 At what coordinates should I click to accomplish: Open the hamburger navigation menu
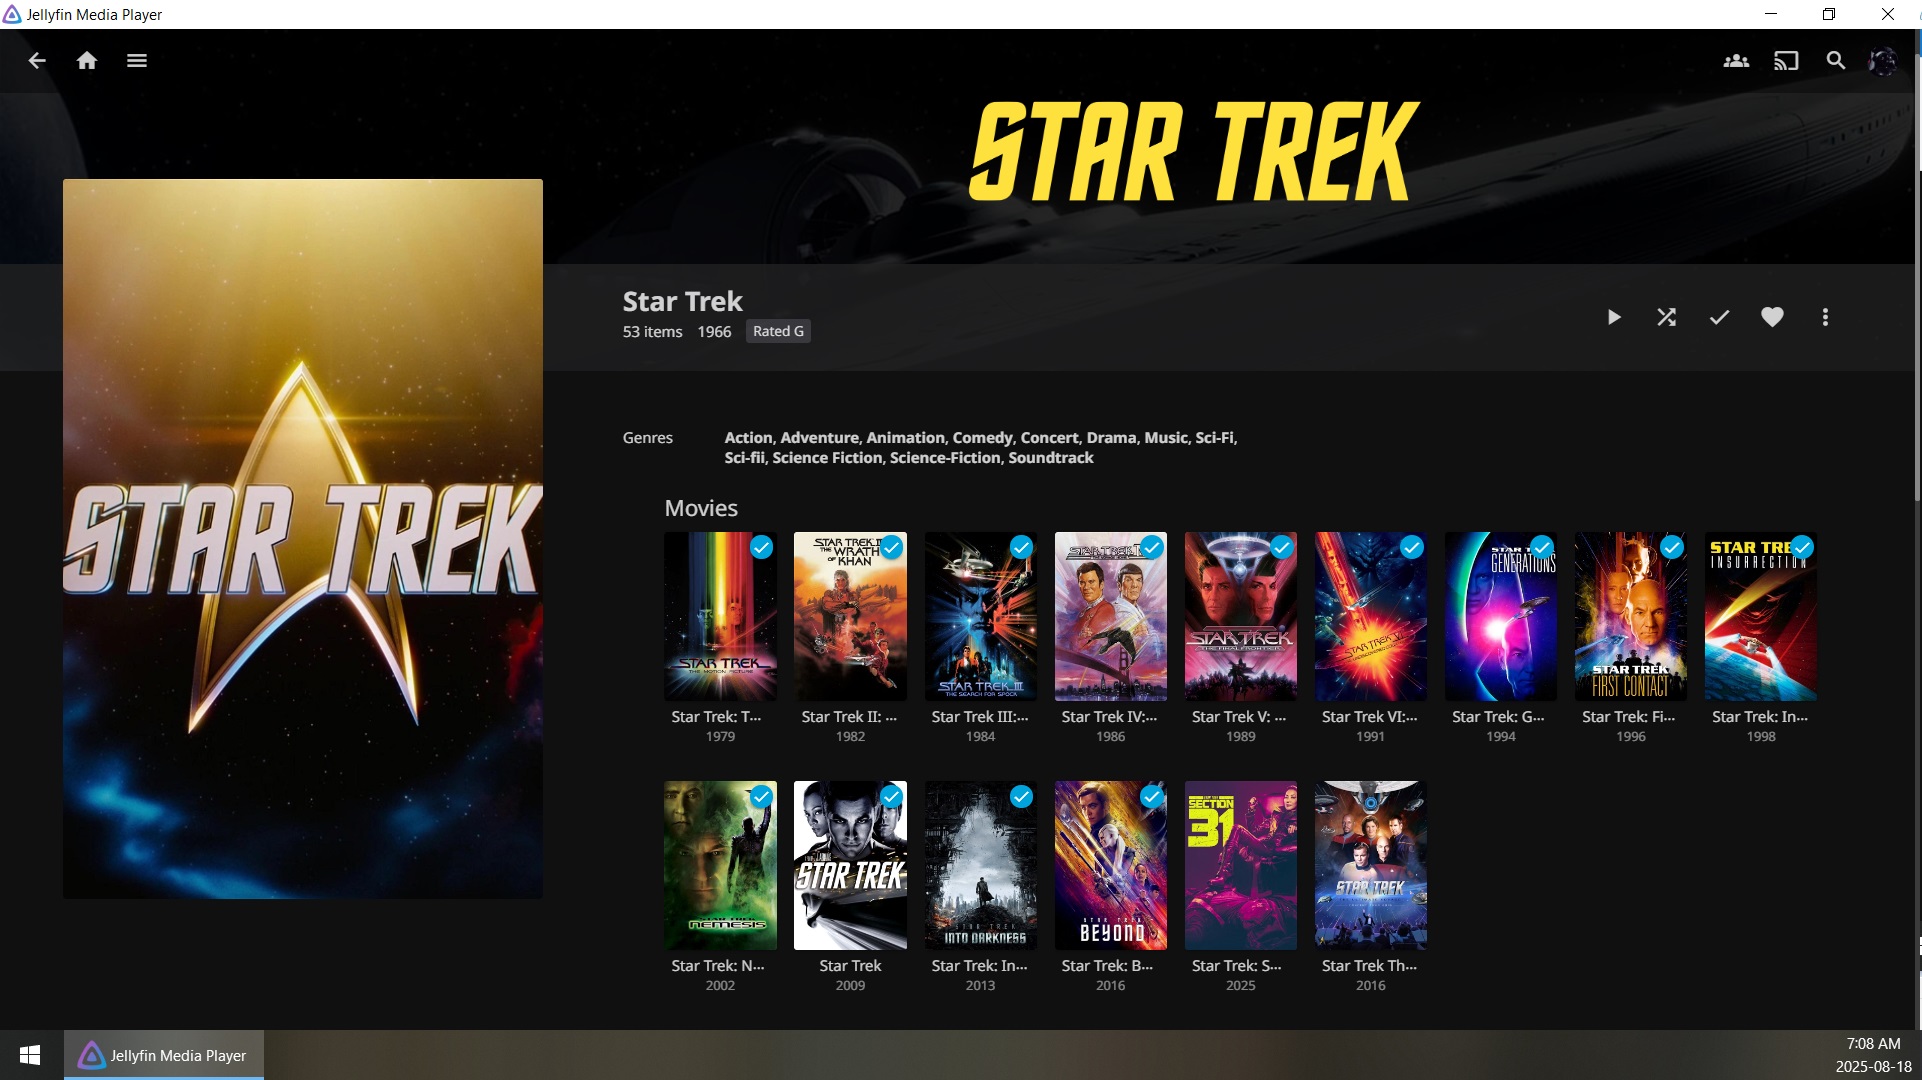pos(137,61)
